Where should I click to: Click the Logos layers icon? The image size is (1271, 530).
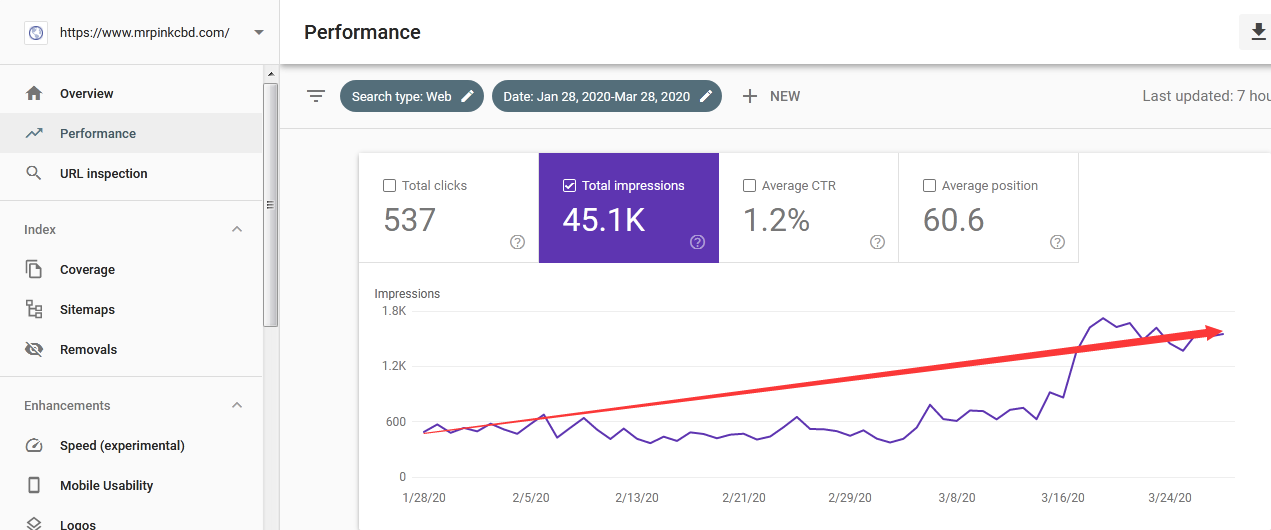34,523
